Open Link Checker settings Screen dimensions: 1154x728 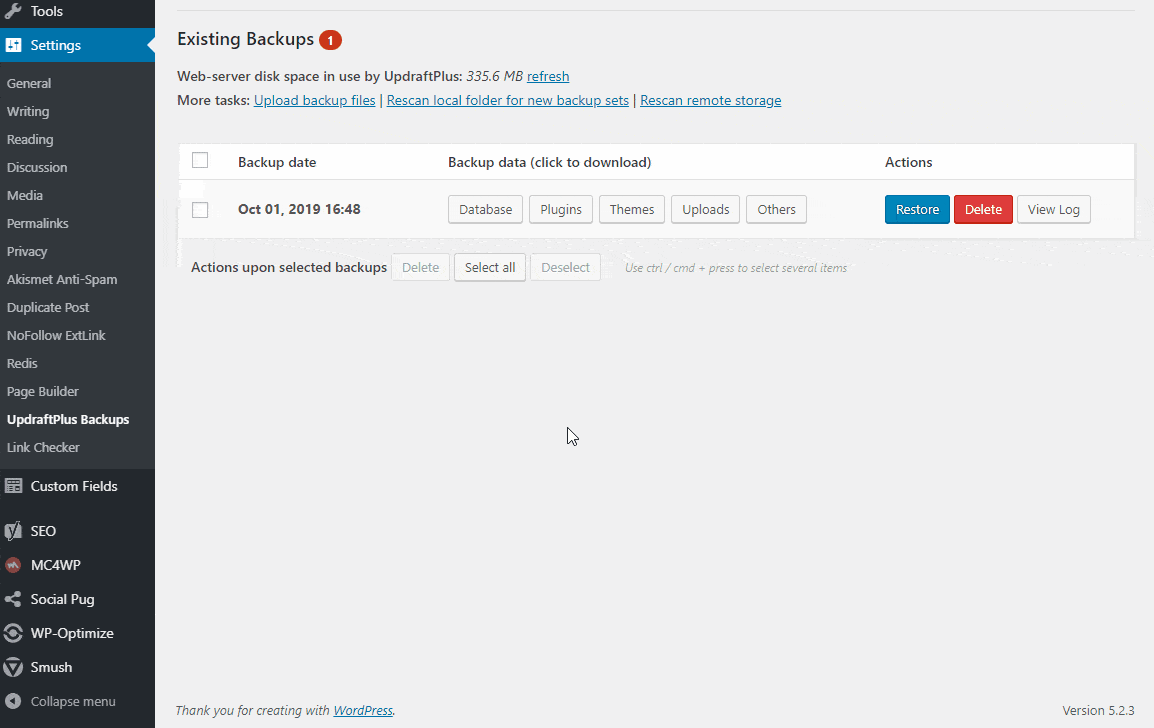43,447
